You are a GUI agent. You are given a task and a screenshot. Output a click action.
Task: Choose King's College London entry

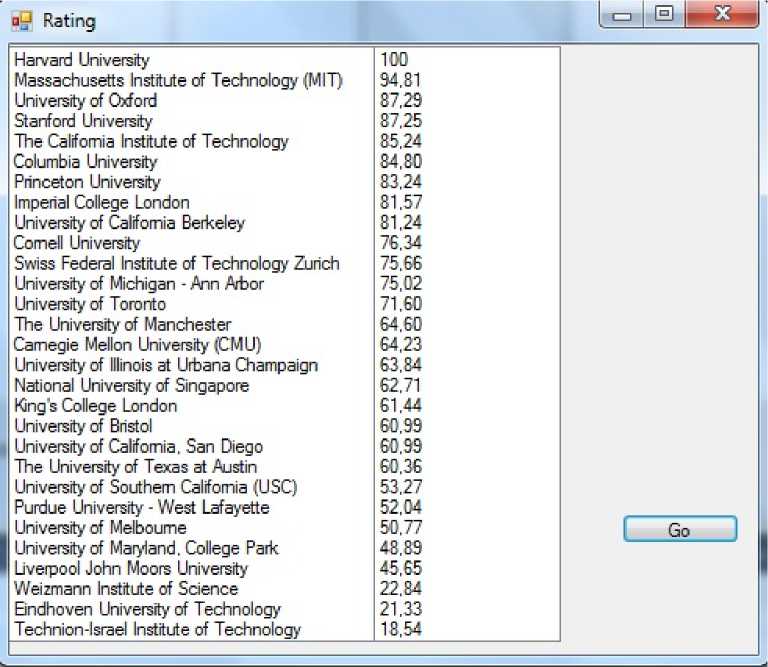click(96, 405)
